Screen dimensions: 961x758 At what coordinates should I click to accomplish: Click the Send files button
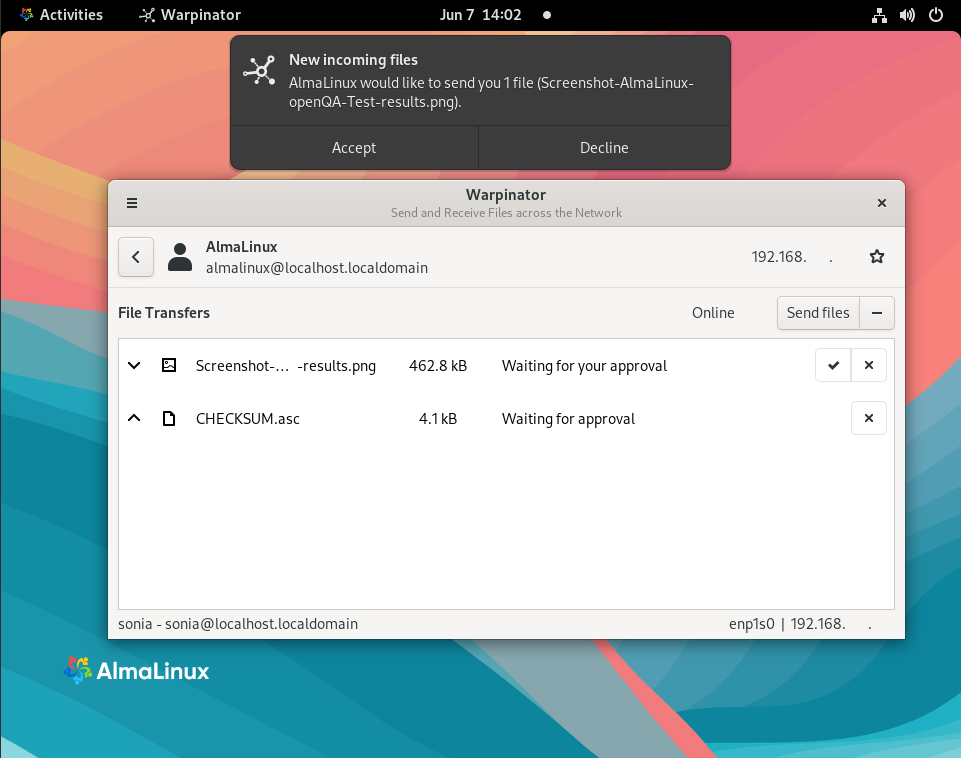[817, 313]
